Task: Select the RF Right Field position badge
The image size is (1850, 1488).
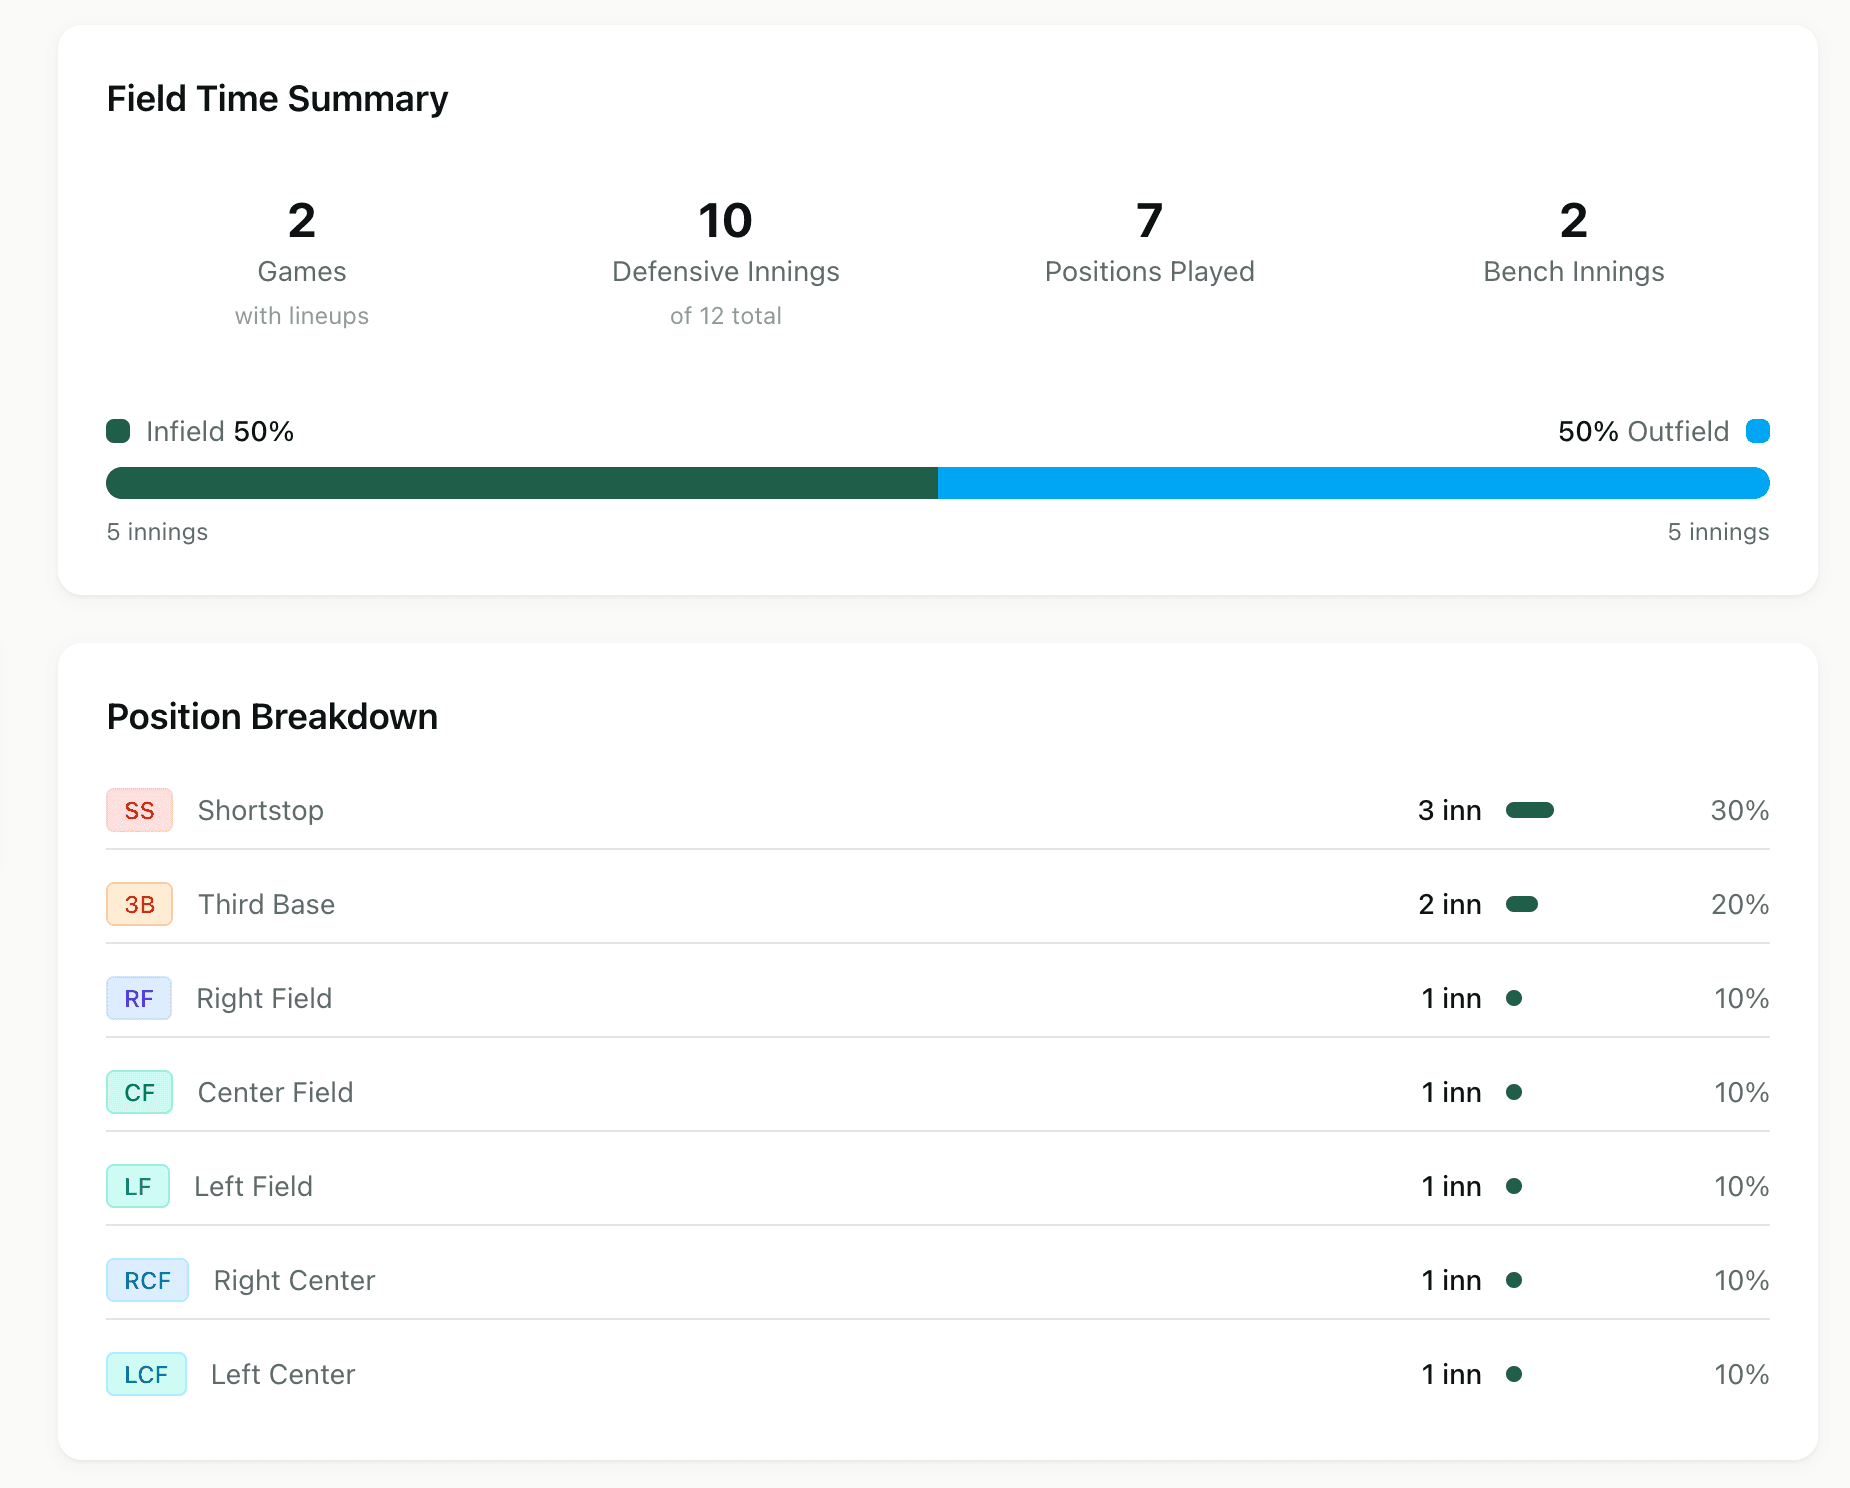Action: 139,997
